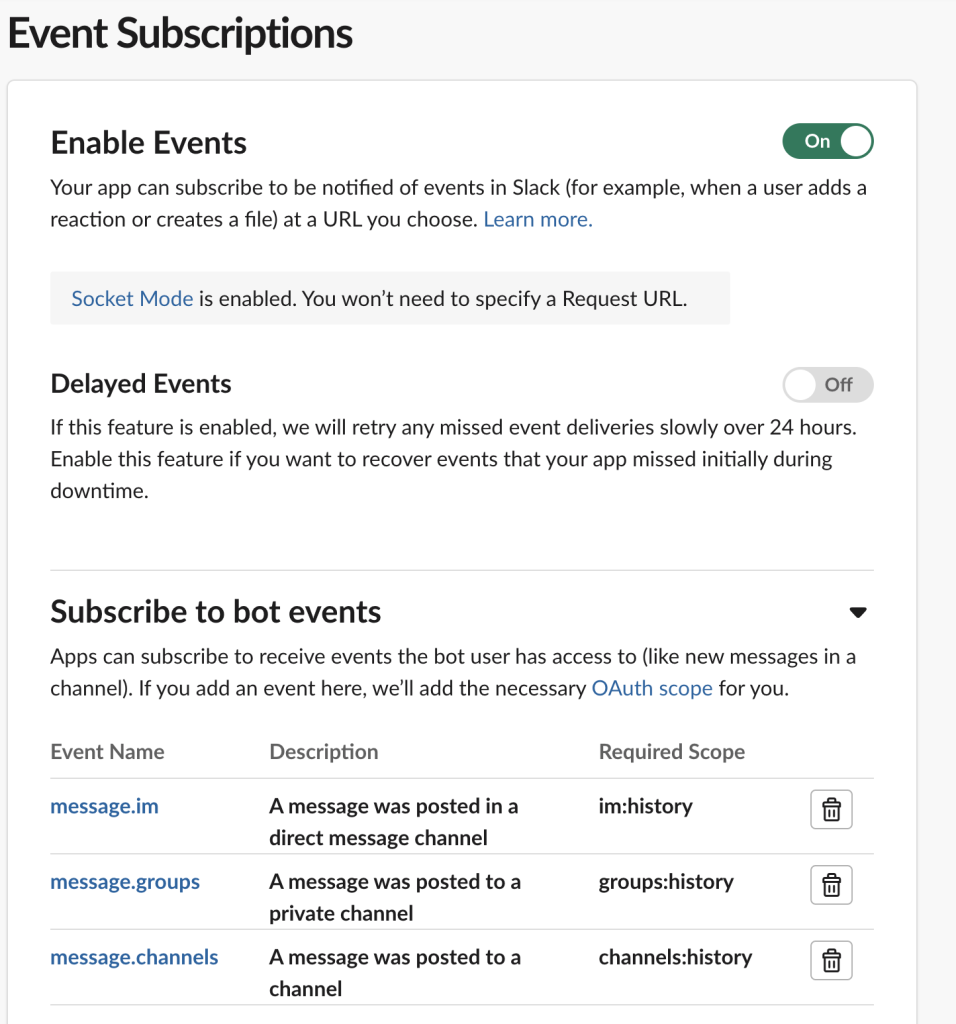Turn off the Enable Events switch
The image size is (956, 1024).
click(827, 141)
